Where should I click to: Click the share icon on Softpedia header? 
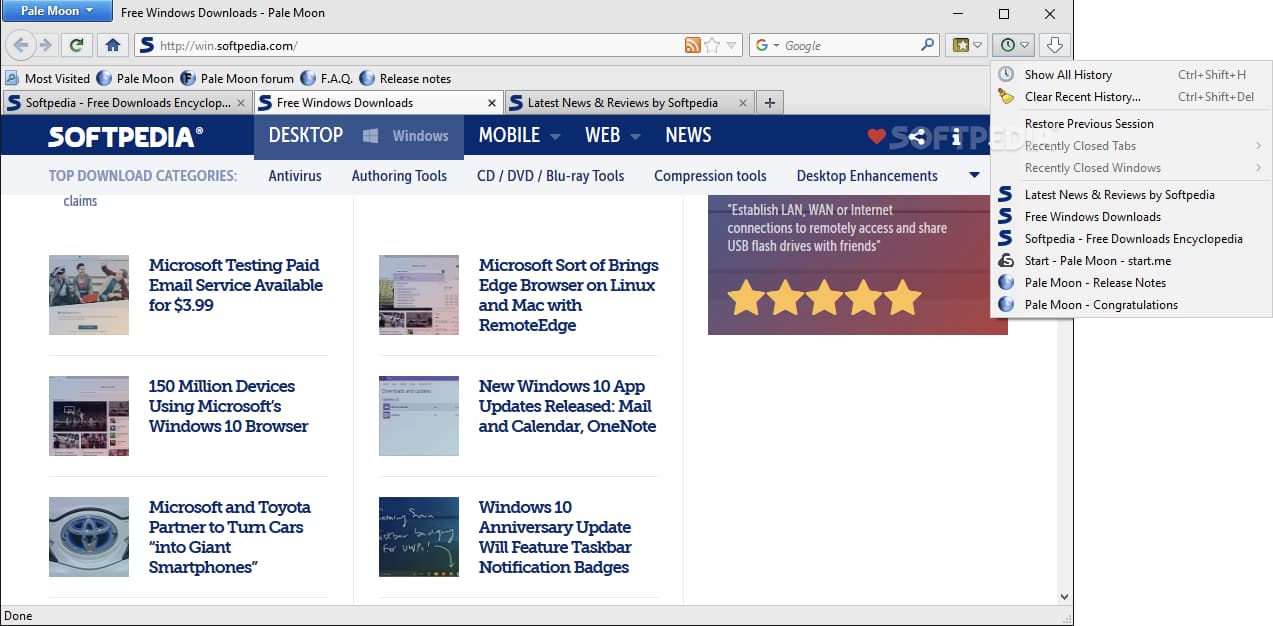coord(917,137)
